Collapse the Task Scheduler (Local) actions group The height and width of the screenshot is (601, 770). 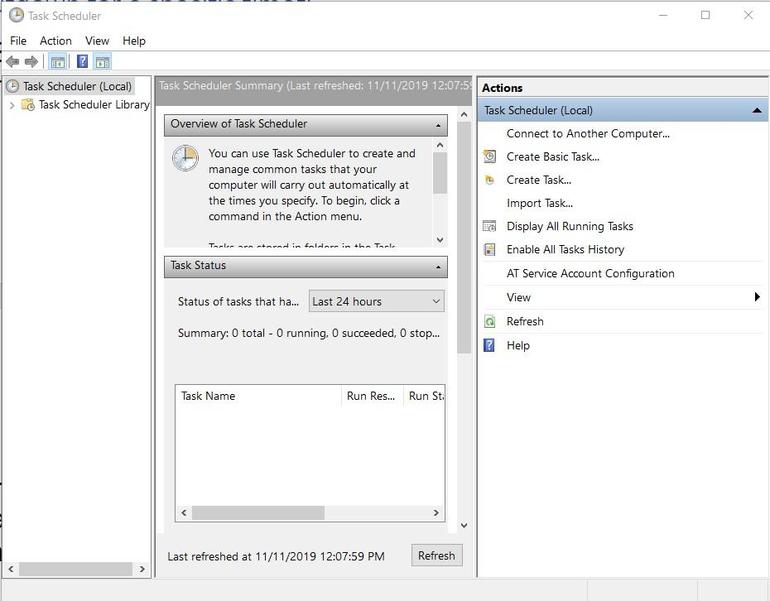757,110
